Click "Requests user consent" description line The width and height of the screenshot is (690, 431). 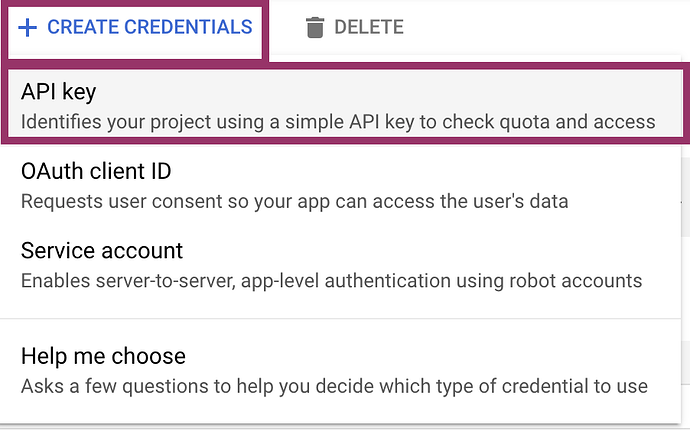coord(294,201)
